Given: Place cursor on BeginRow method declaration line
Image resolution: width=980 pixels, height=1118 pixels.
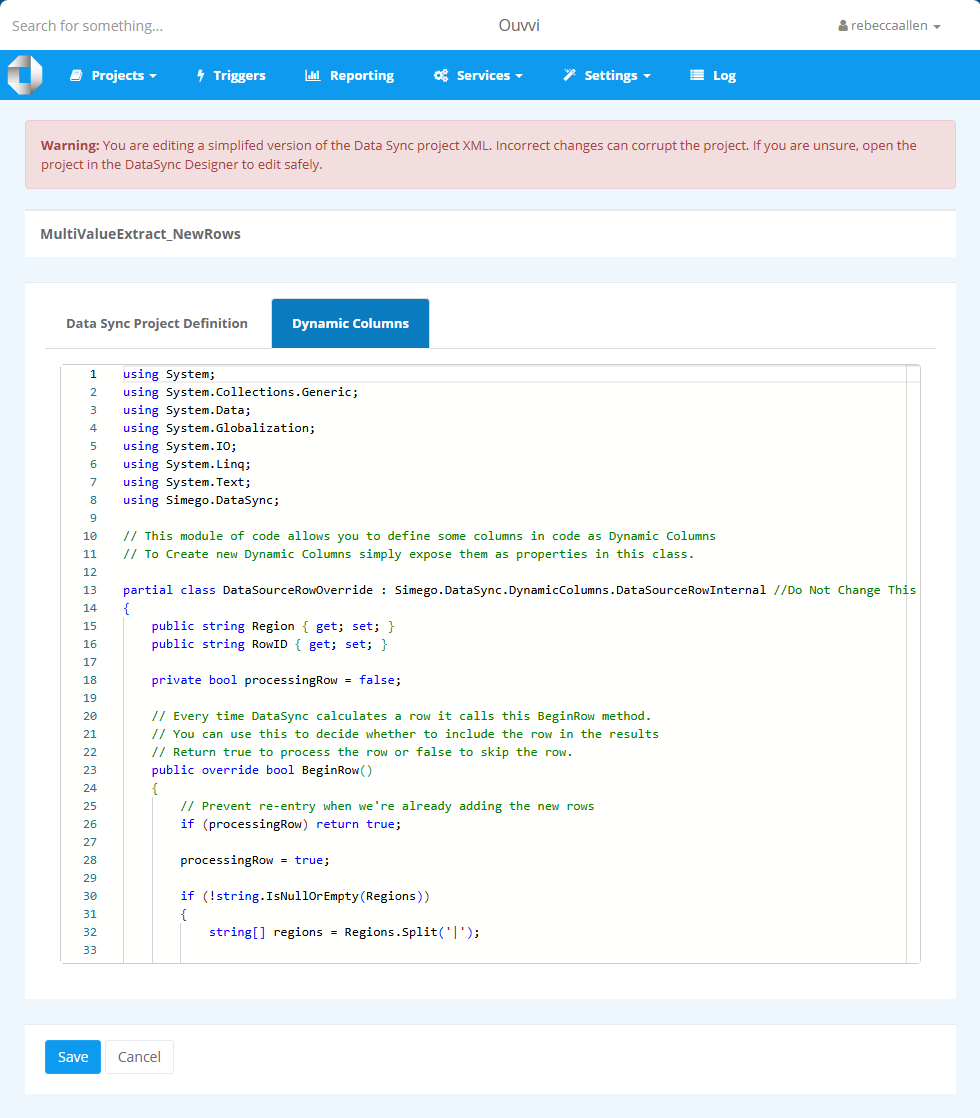Looking at the screenshot, I should (x=300, y=770).
